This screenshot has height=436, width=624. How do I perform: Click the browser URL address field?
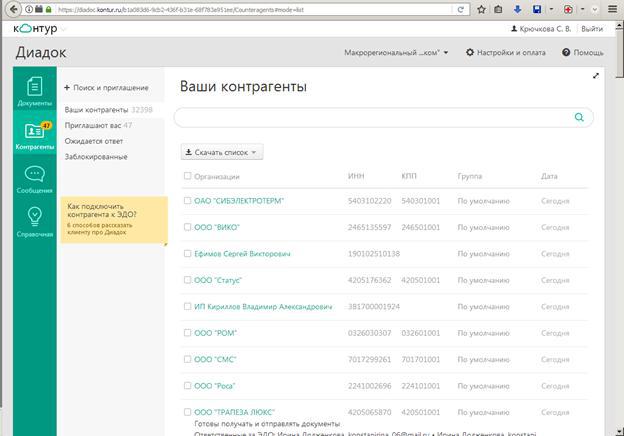pyautogui.click(x=254, y=9)
